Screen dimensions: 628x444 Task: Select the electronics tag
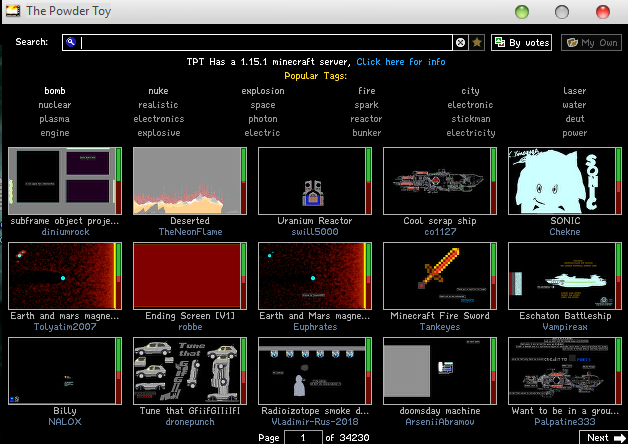tap(159, 119)
